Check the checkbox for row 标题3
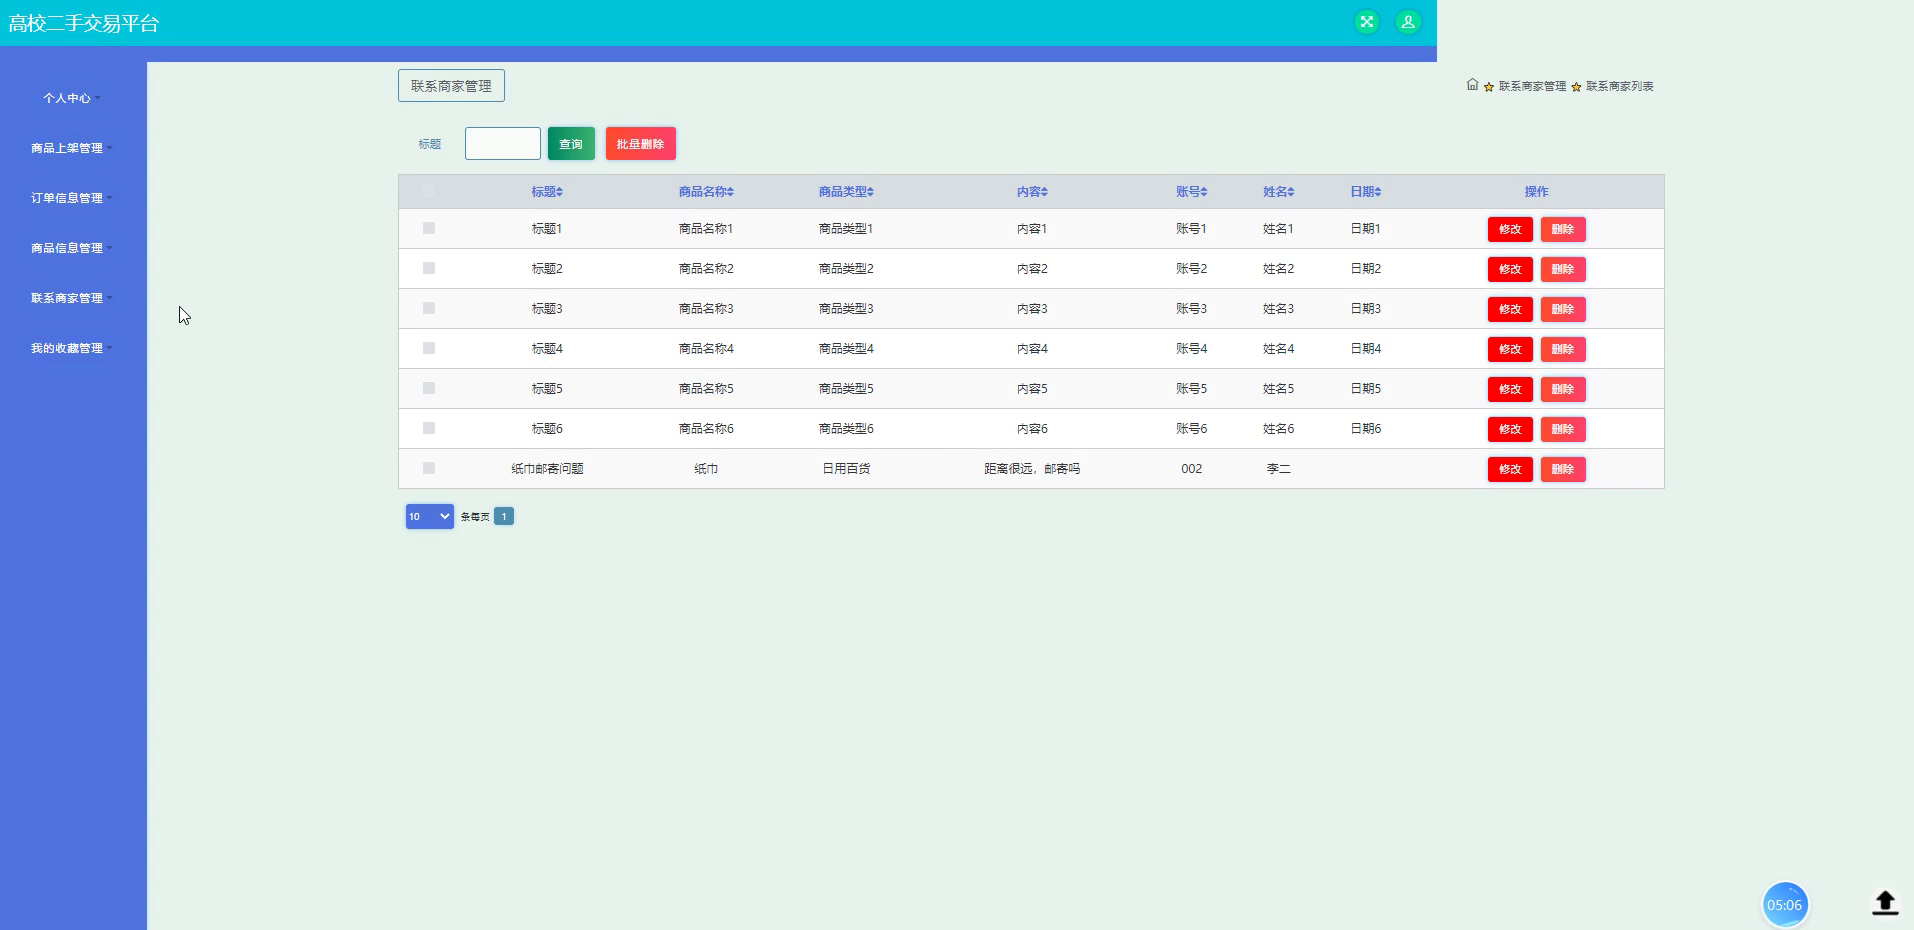The height and width of the screenshot is (930, 1914). pos(429,308)
